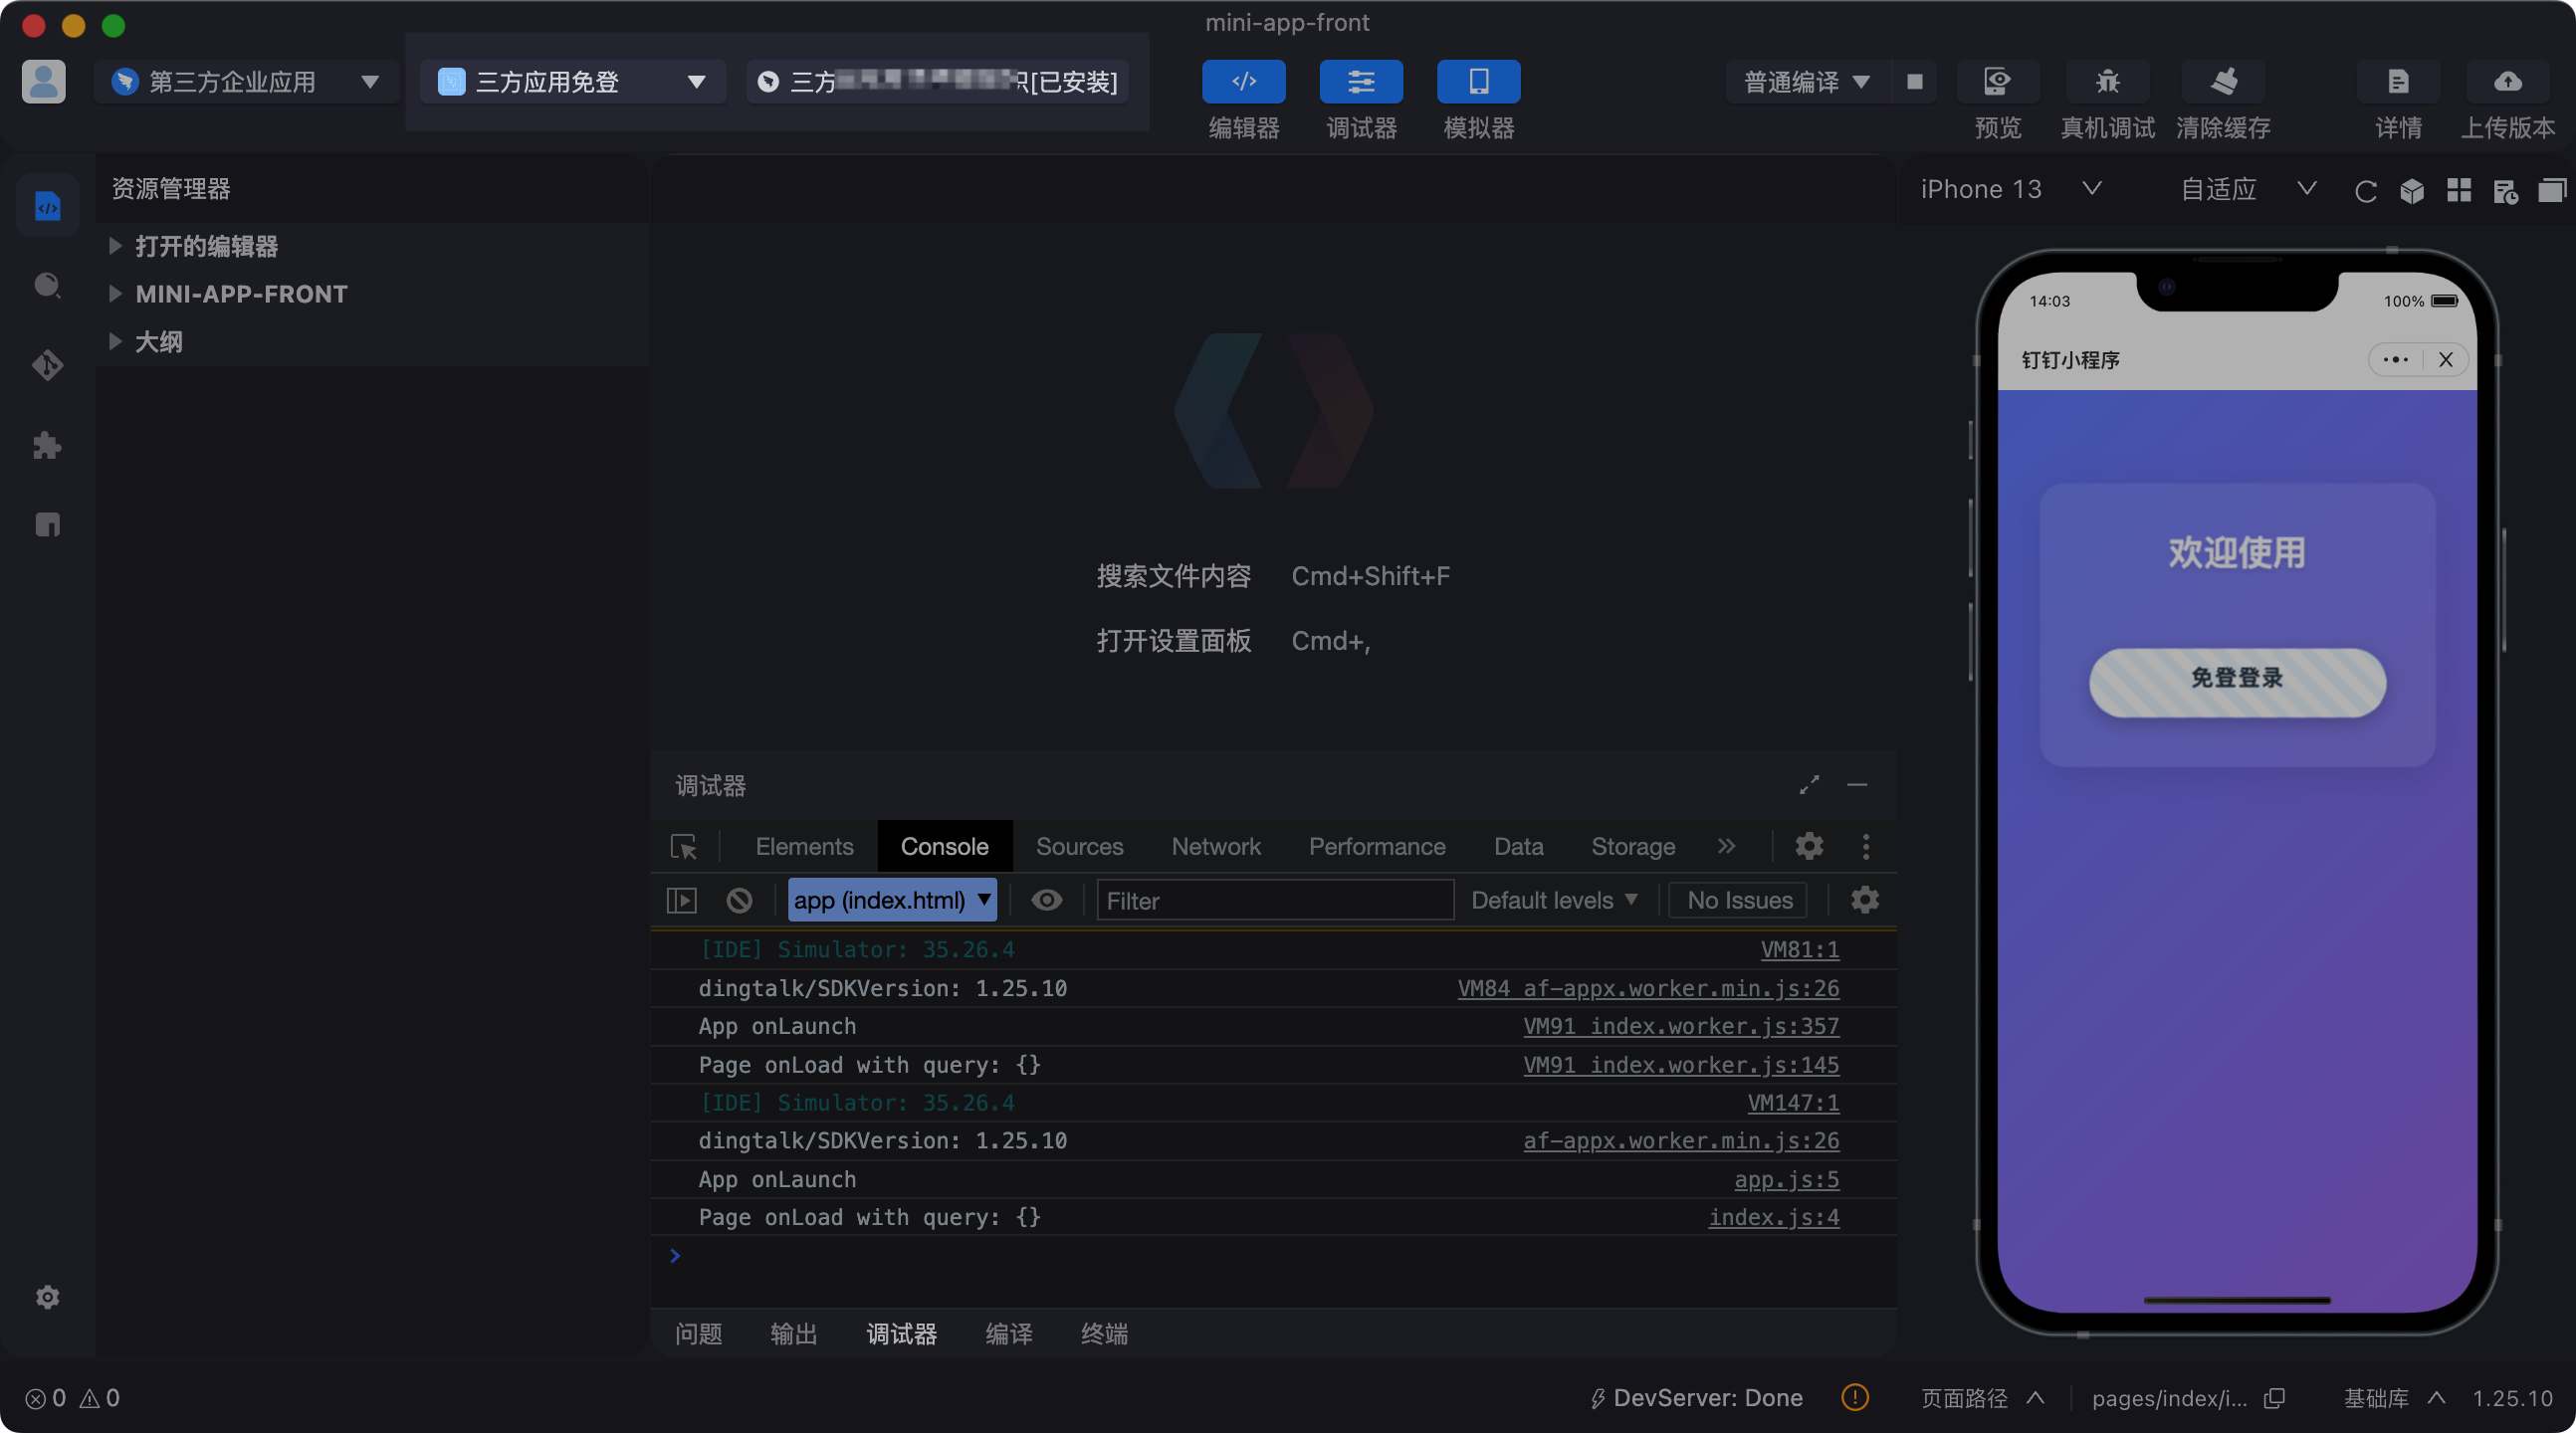This screenshot has width=2576, height=1433.
Task: Toggle the live expression eye icon
Action: [x=1046, y=900]
